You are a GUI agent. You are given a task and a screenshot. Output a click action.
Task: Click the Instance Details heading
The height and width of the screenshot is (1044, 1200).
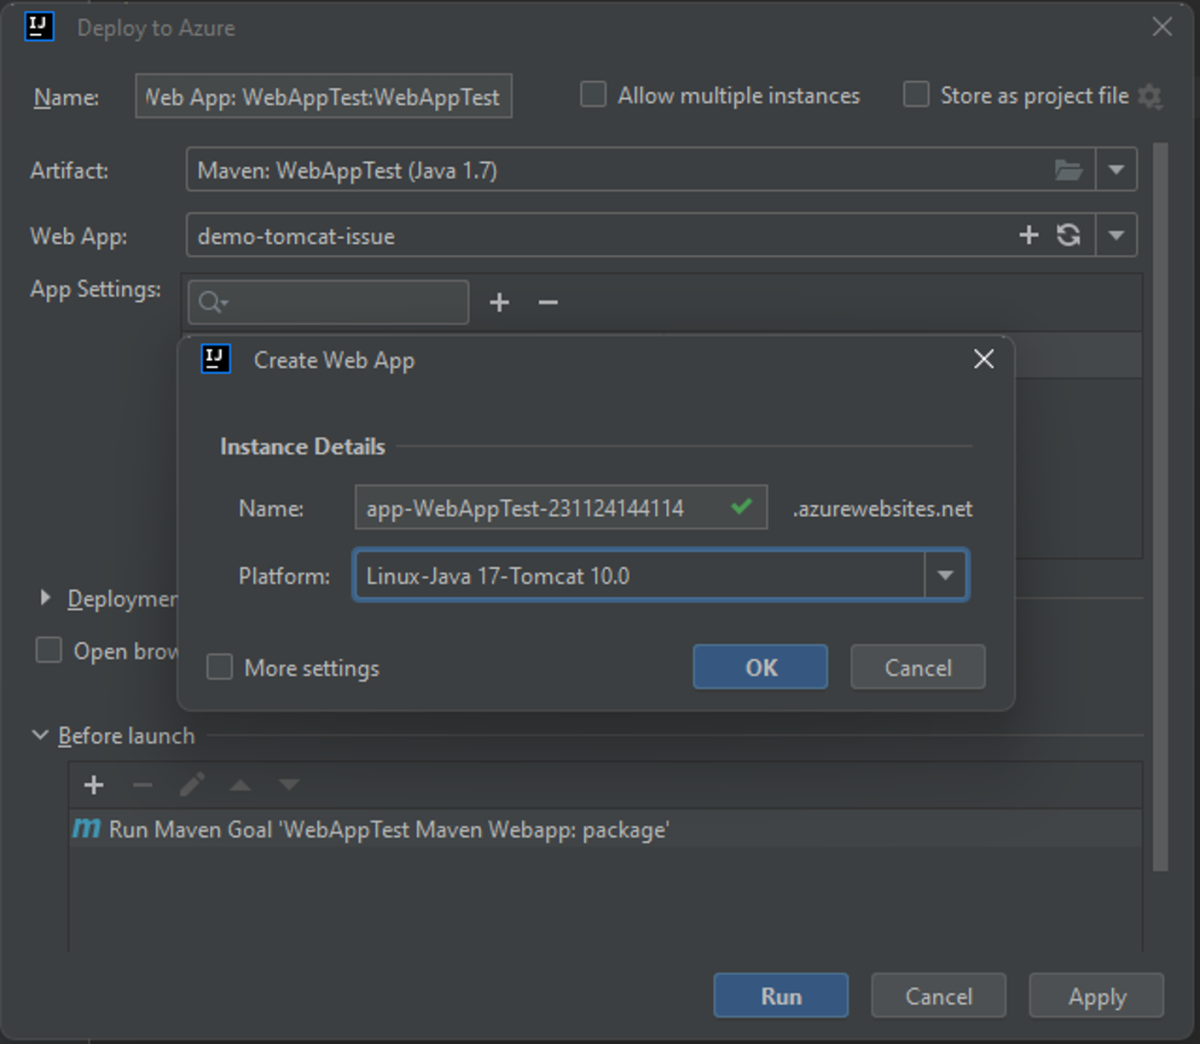coord(302,446)
